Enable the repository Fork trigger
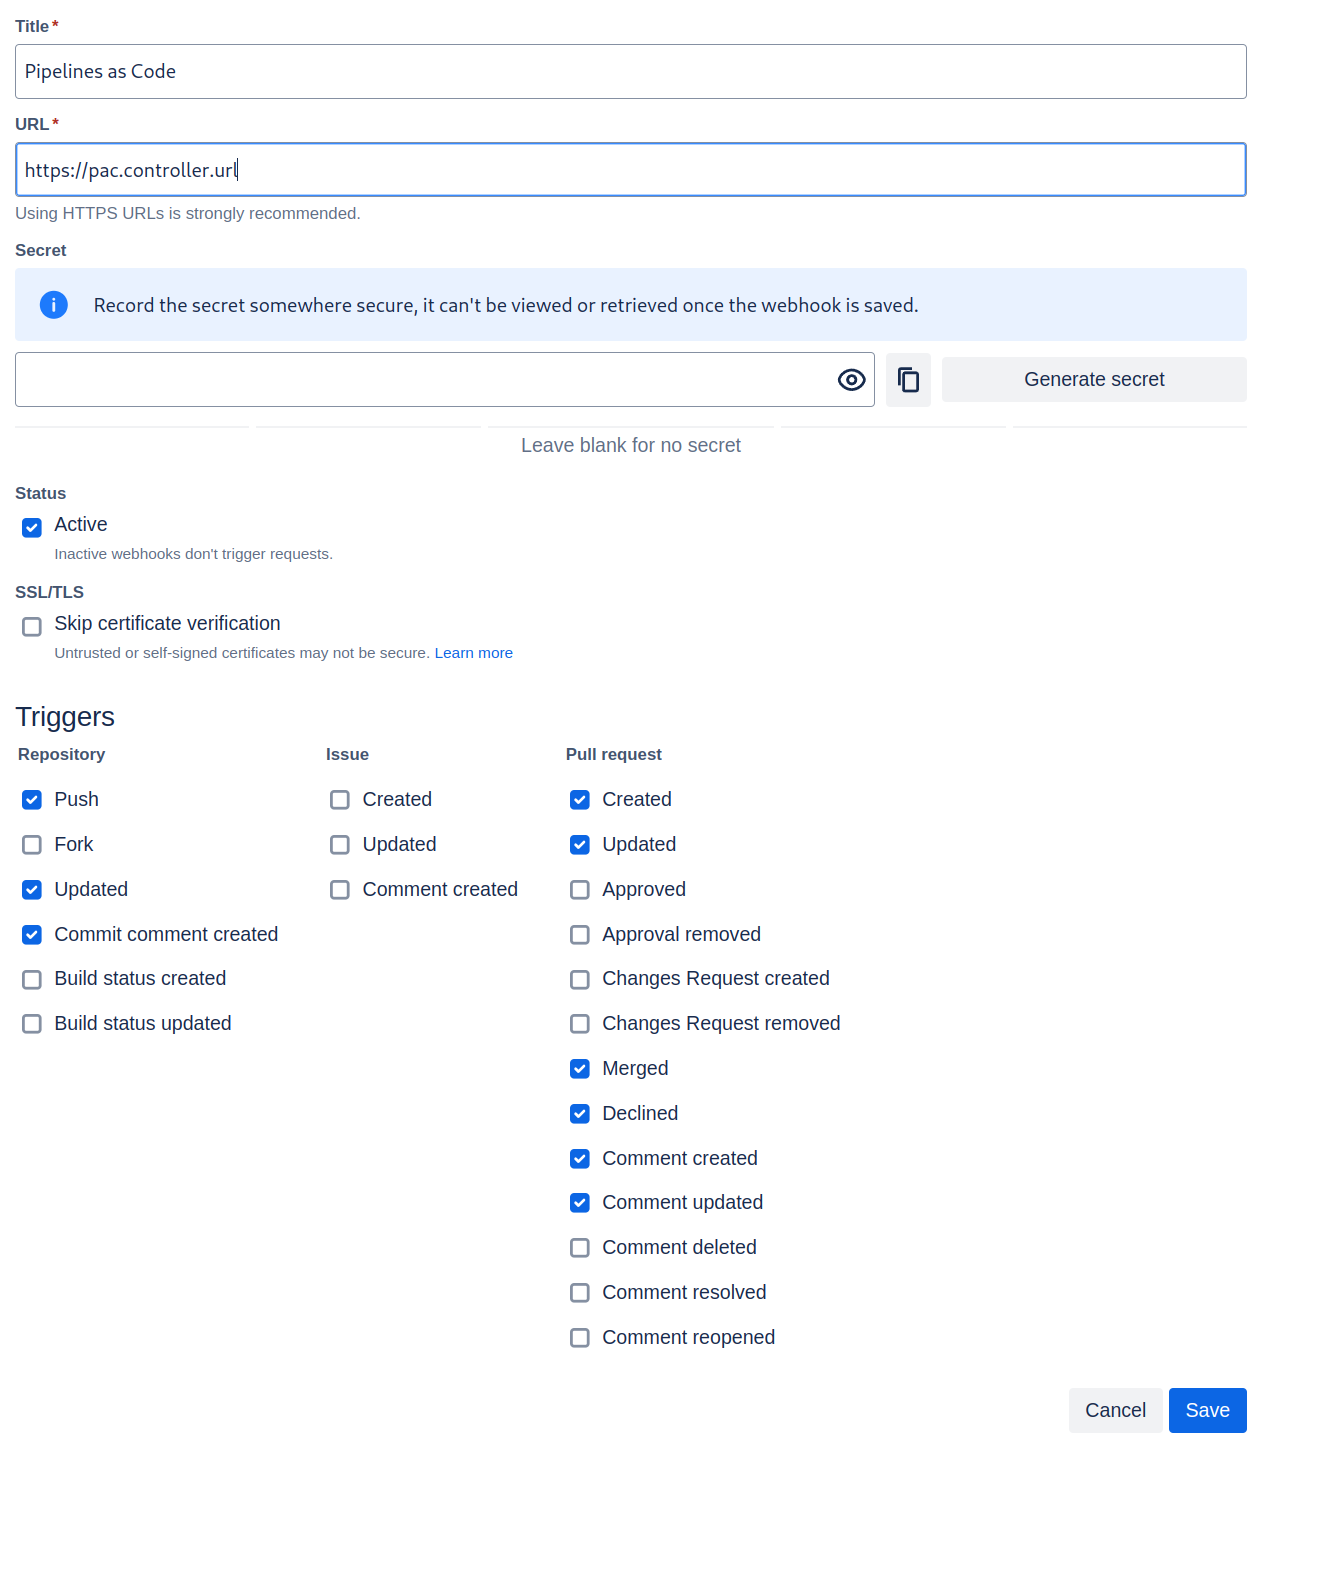 (x=32, y=845)
